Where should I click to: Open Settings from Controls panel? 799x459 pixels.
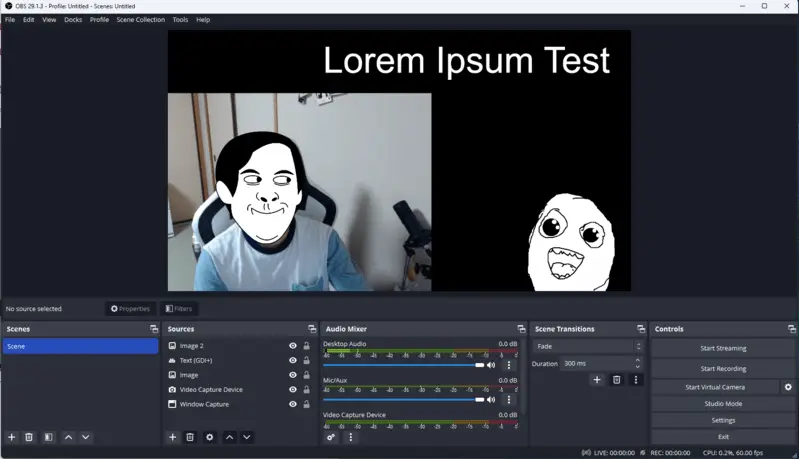723,420
